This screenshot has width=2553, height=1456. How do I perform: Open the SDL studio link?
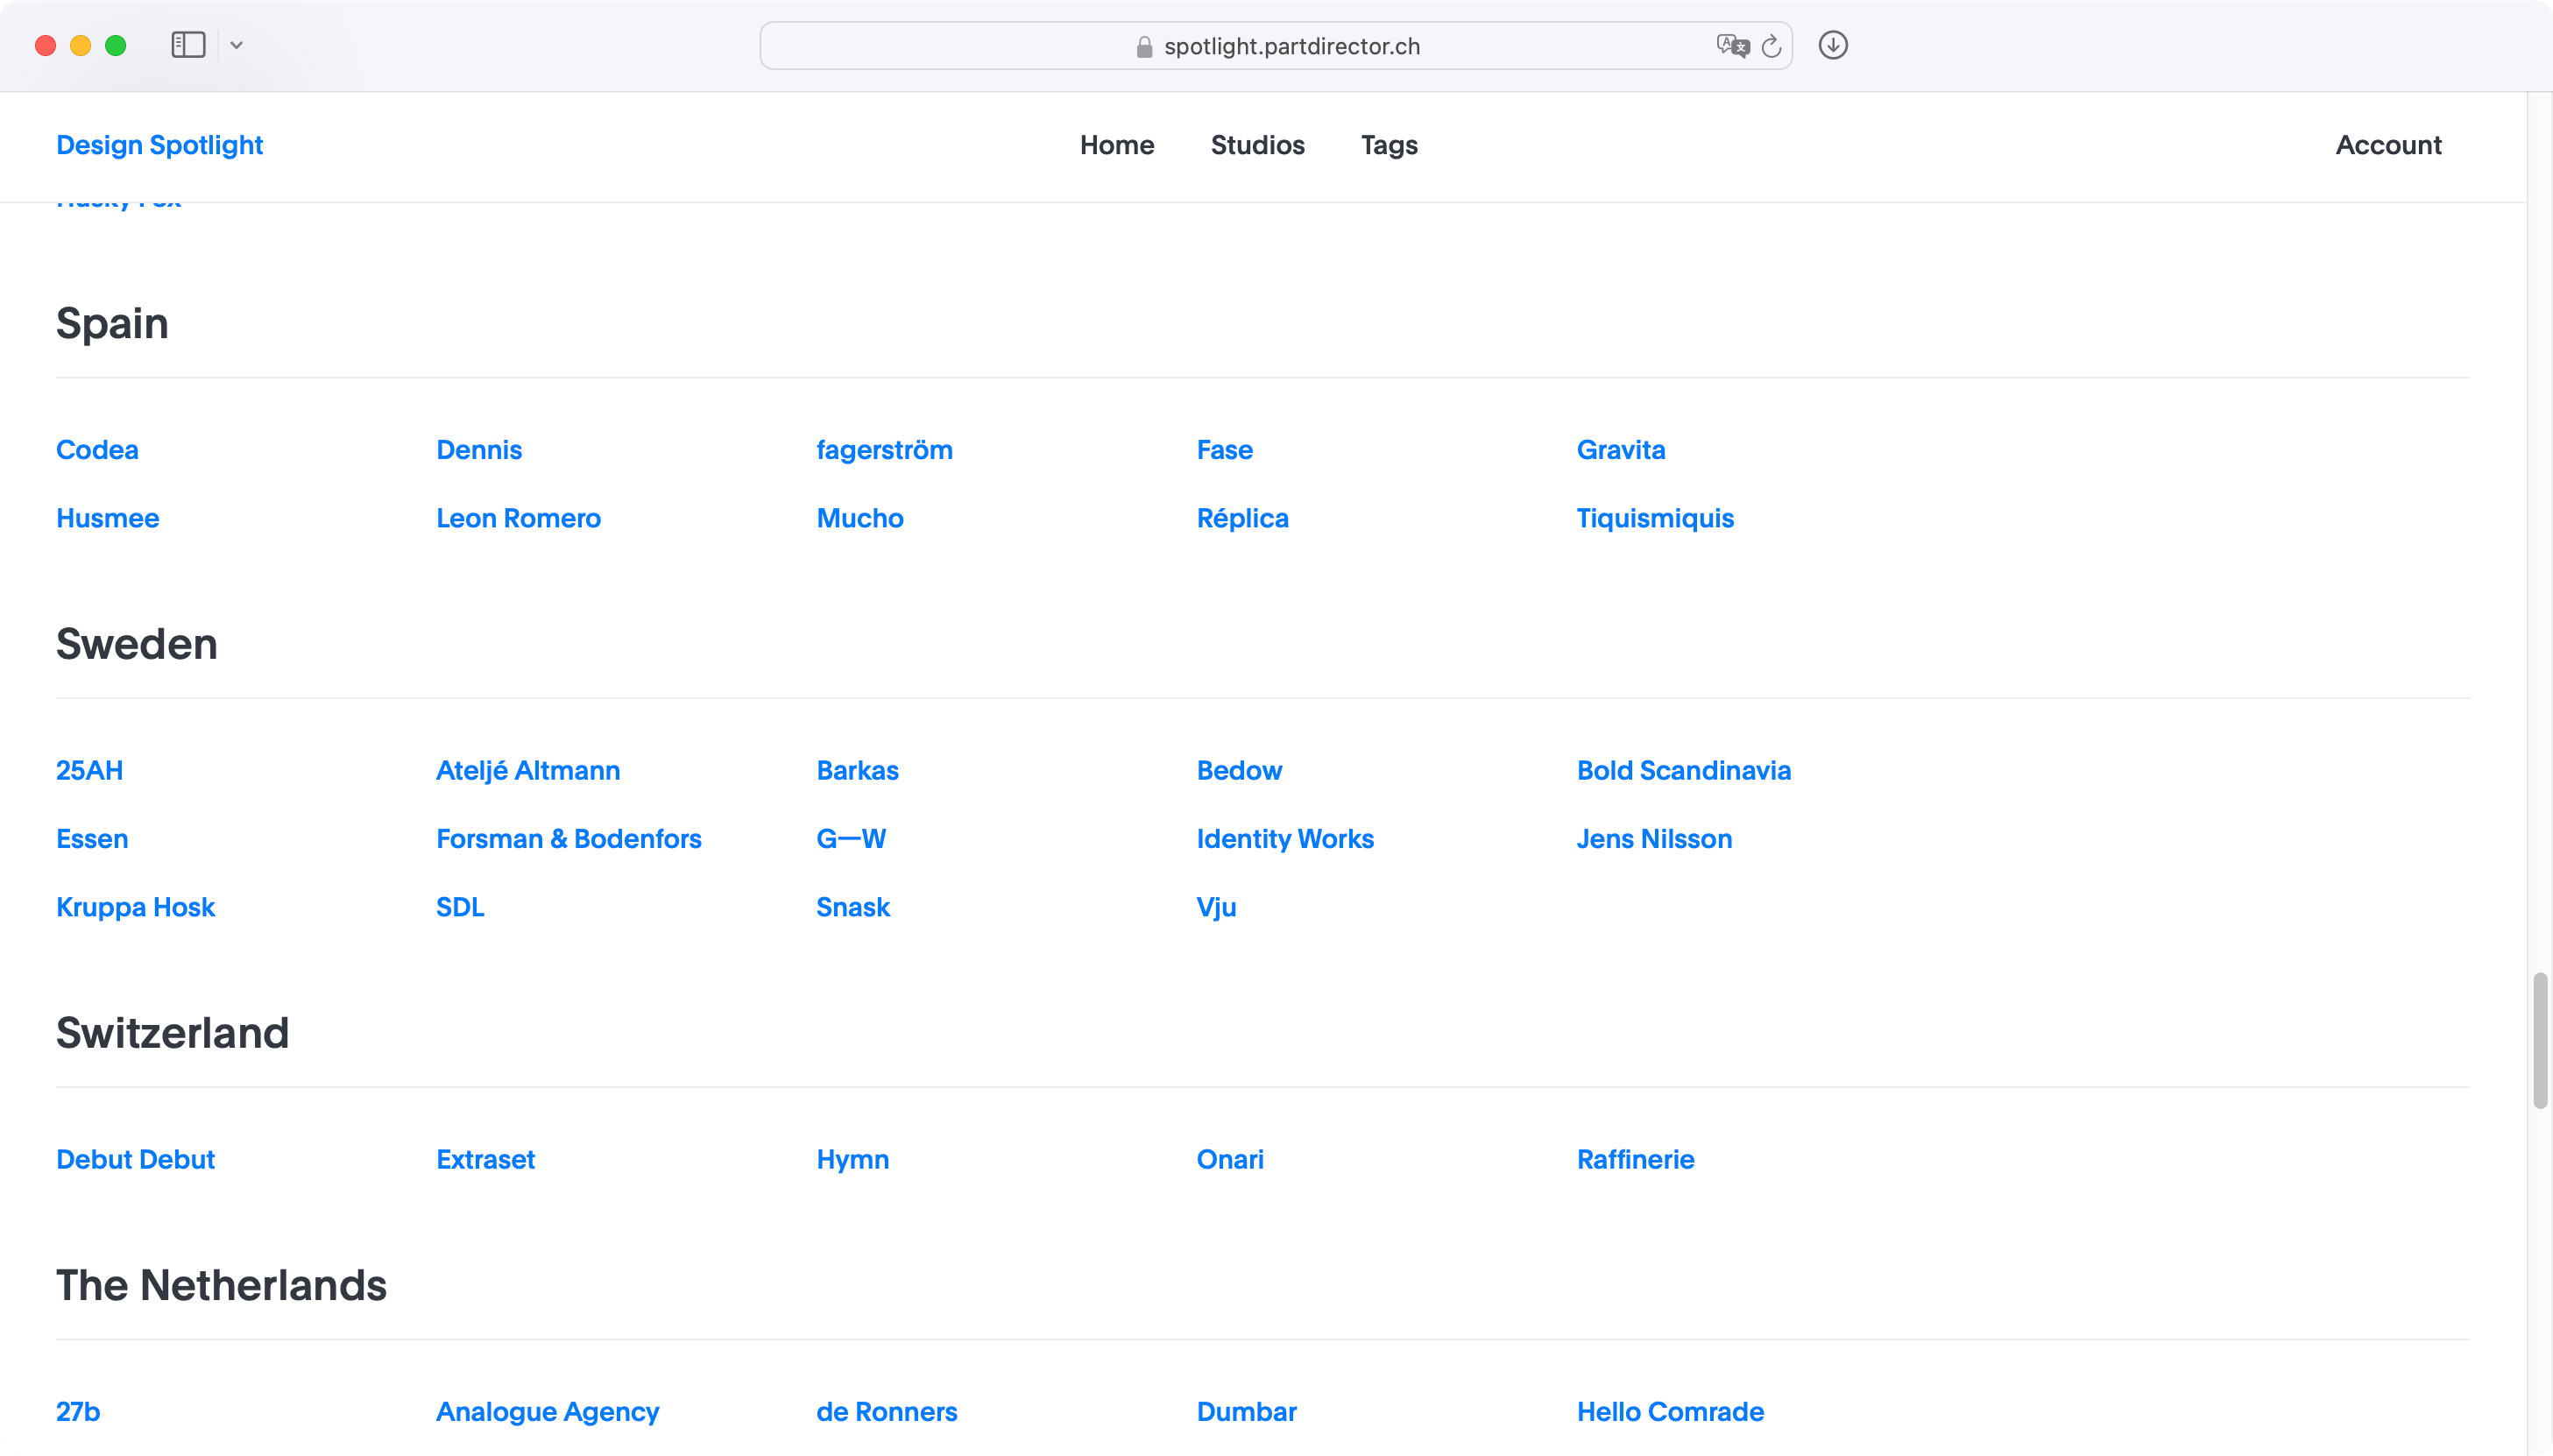(460, 906)
